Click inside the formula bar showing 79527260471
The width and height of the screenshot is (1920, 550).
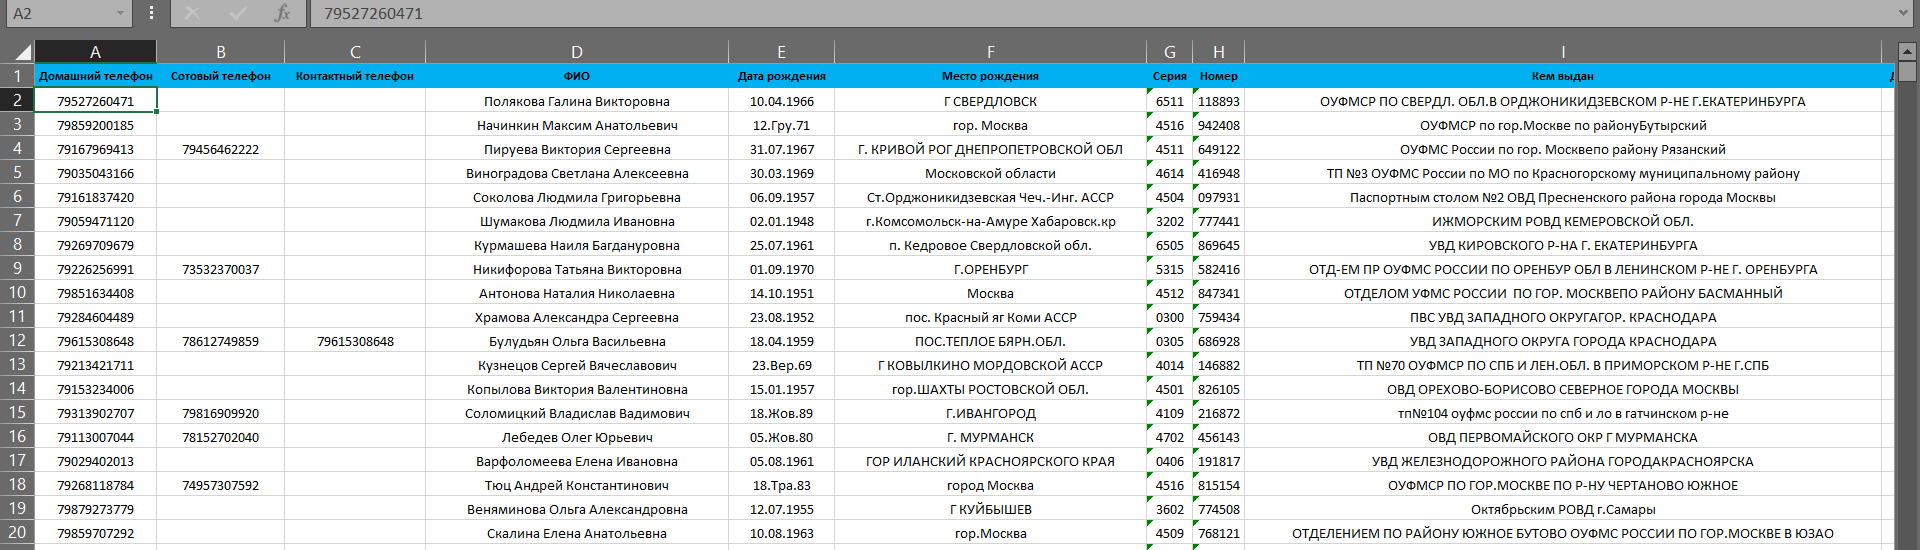1100,13
